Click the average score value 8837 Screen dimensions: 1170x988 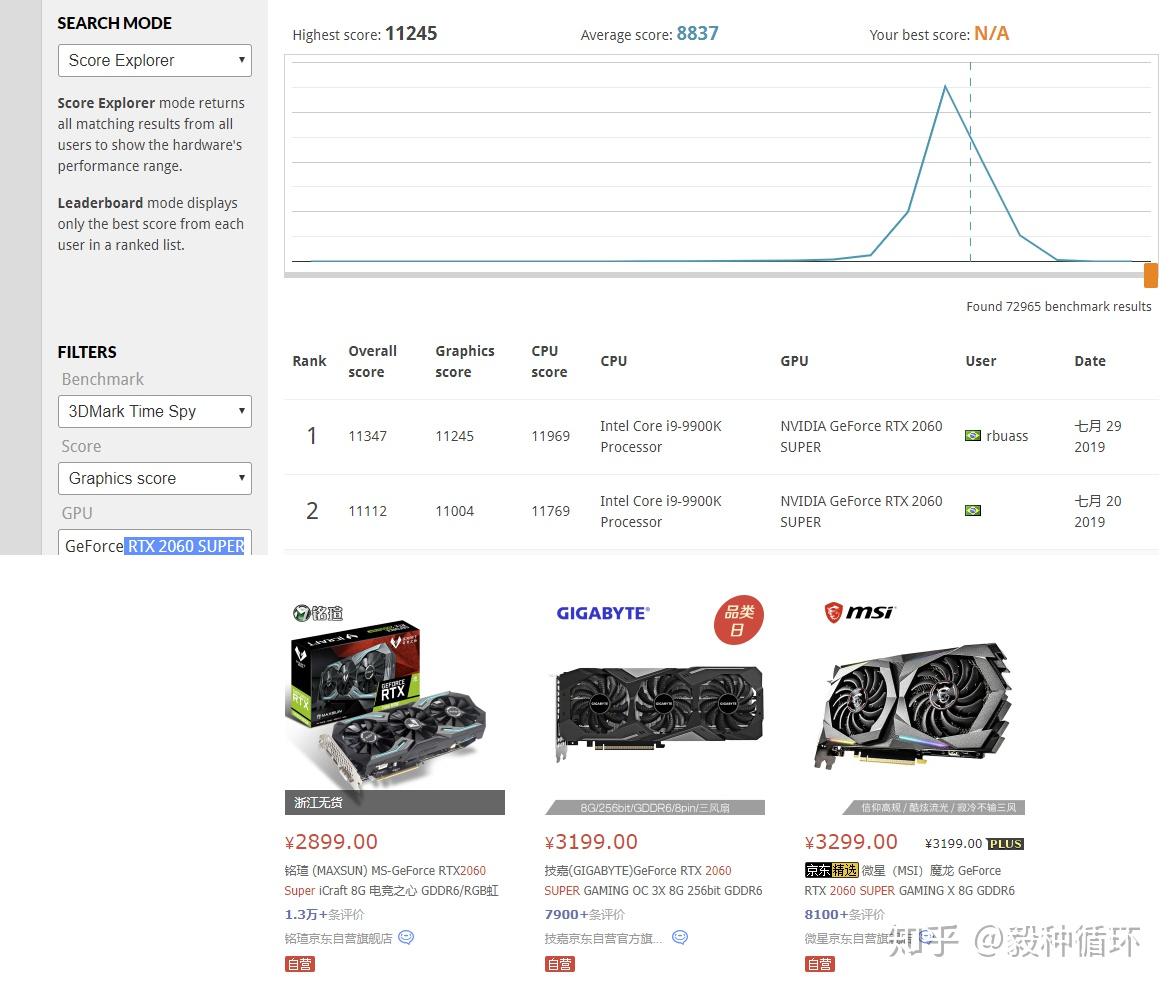(x=697, y=34)
